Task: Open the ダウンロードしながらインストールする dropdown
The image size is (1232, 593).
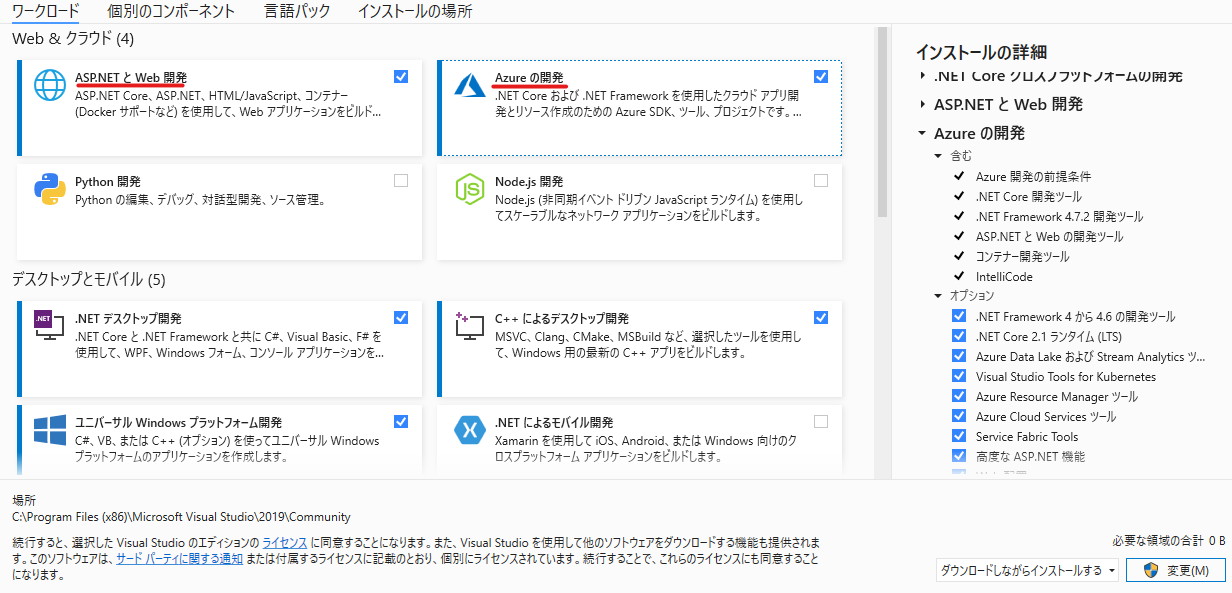Action: tap(1029, 570)
